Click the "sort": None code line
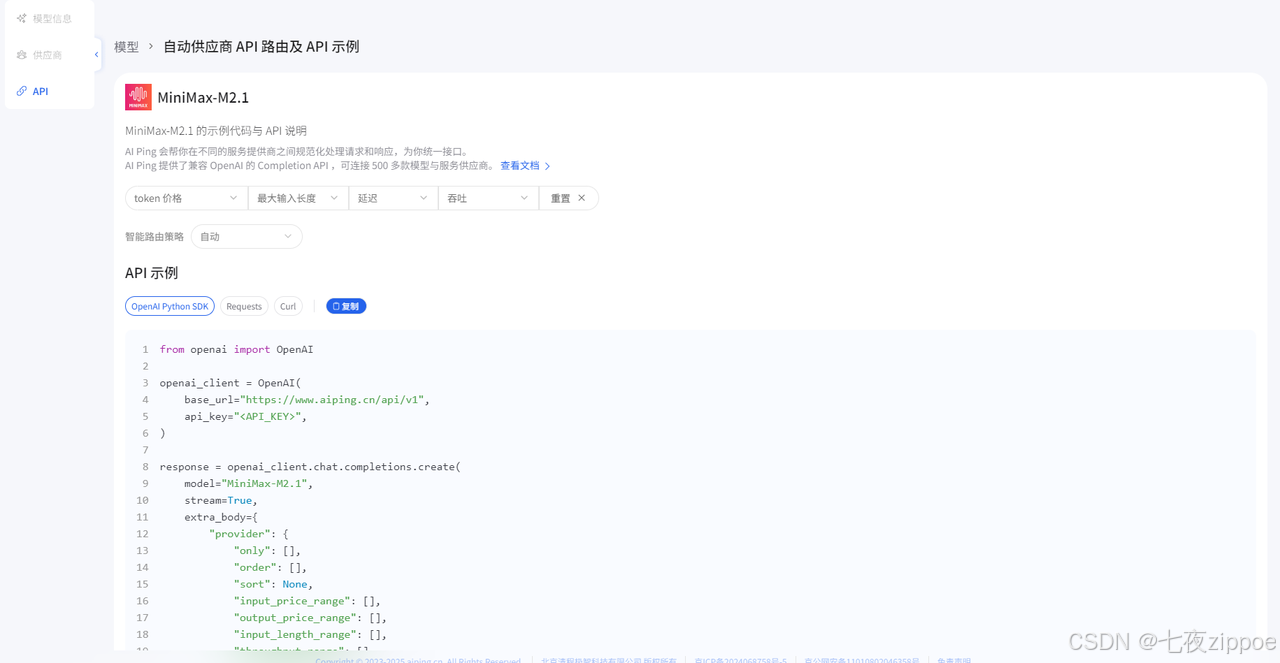Screen dimensions: 1280x663 pyautogui.click(x=273, y=584)
